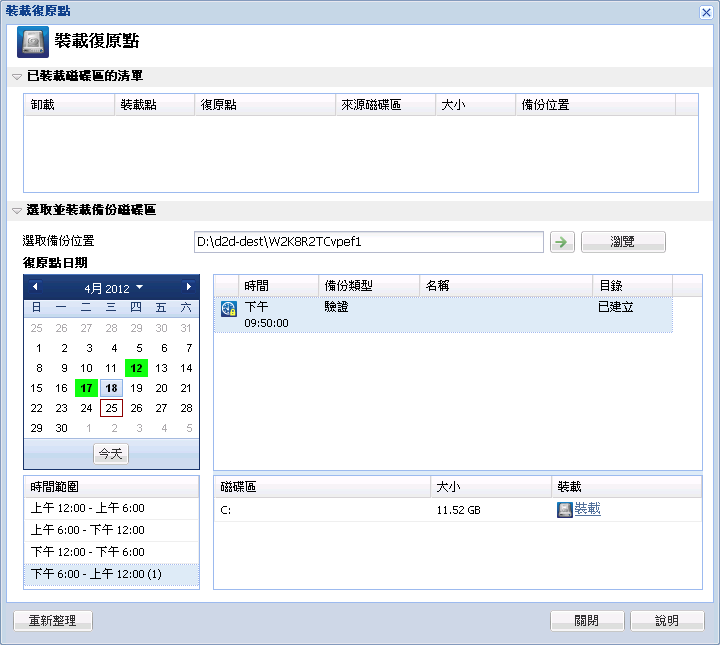Click the recovery point globe-lock icon at 09:50:00
Image resolution: width=720 pixels, height=645 pixels.
tap(229, 309)
